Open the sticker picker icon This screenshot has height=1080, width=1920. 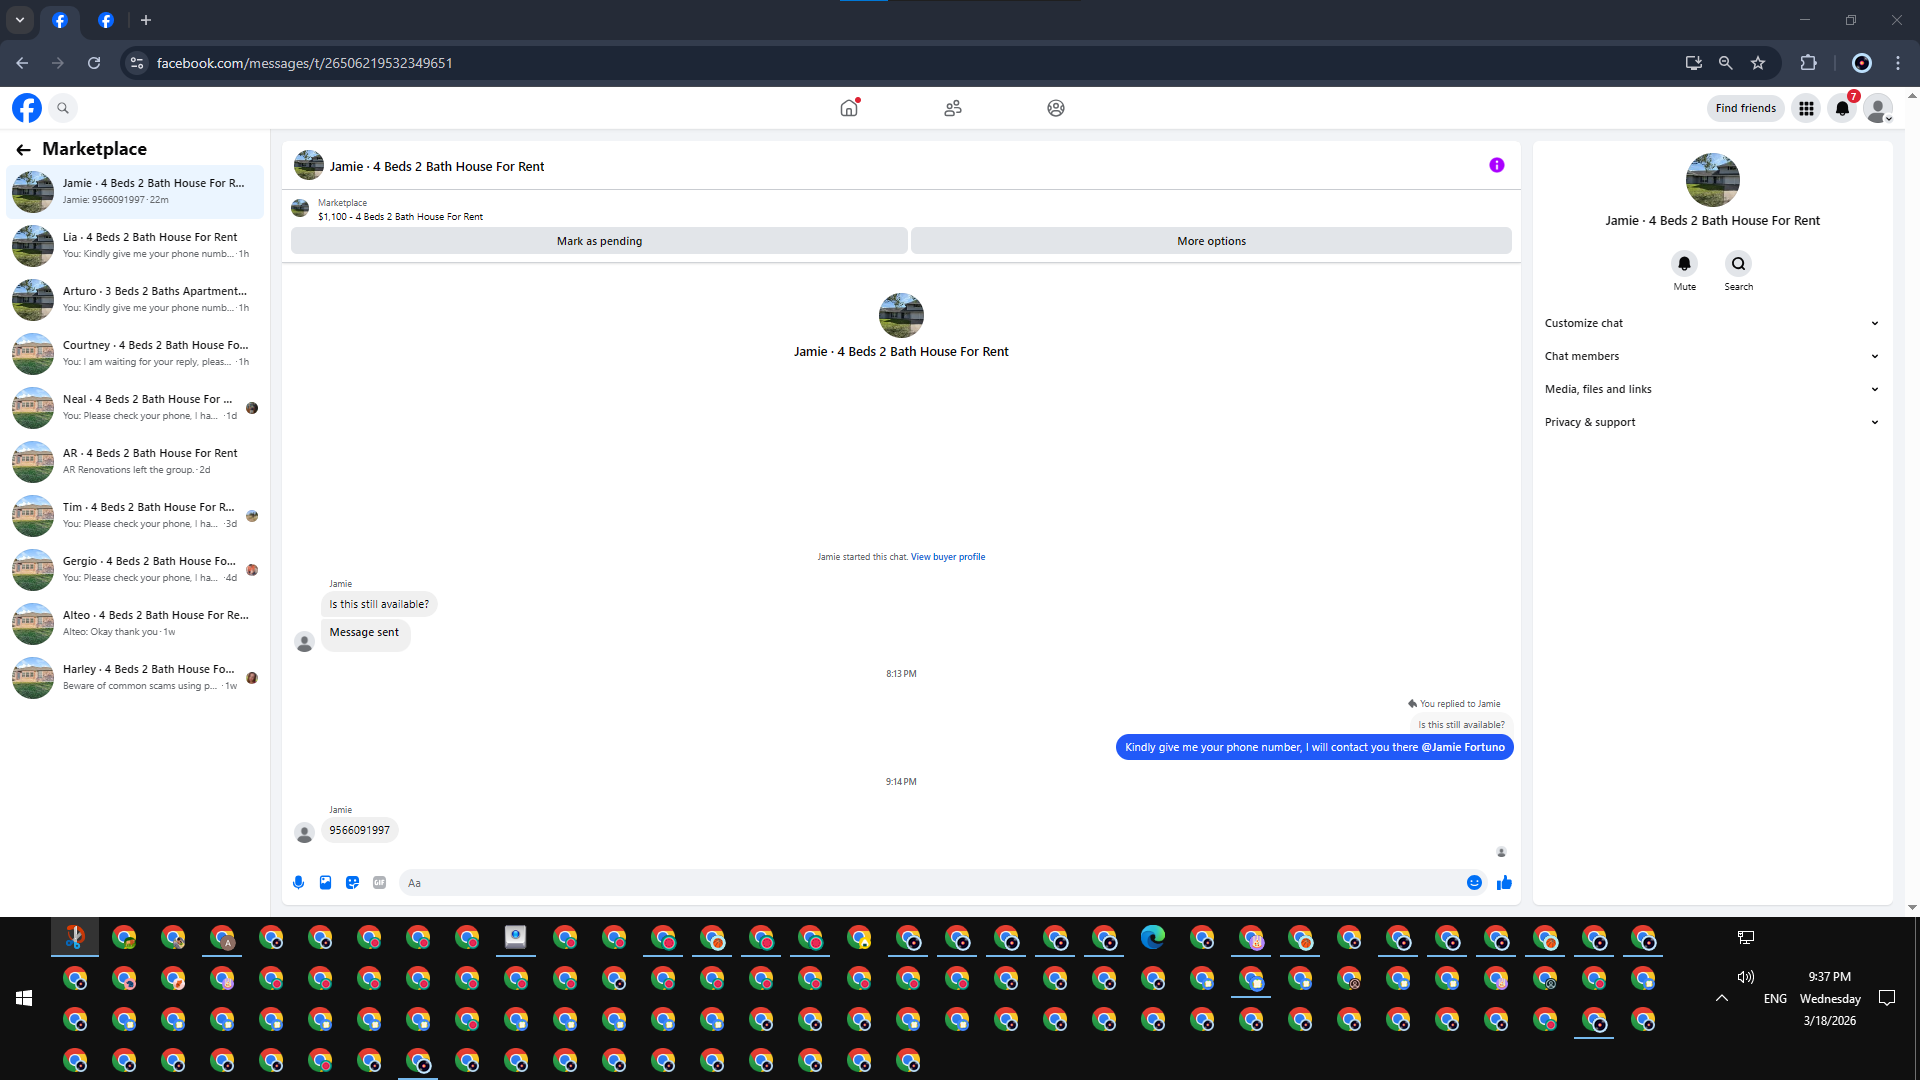352,882
